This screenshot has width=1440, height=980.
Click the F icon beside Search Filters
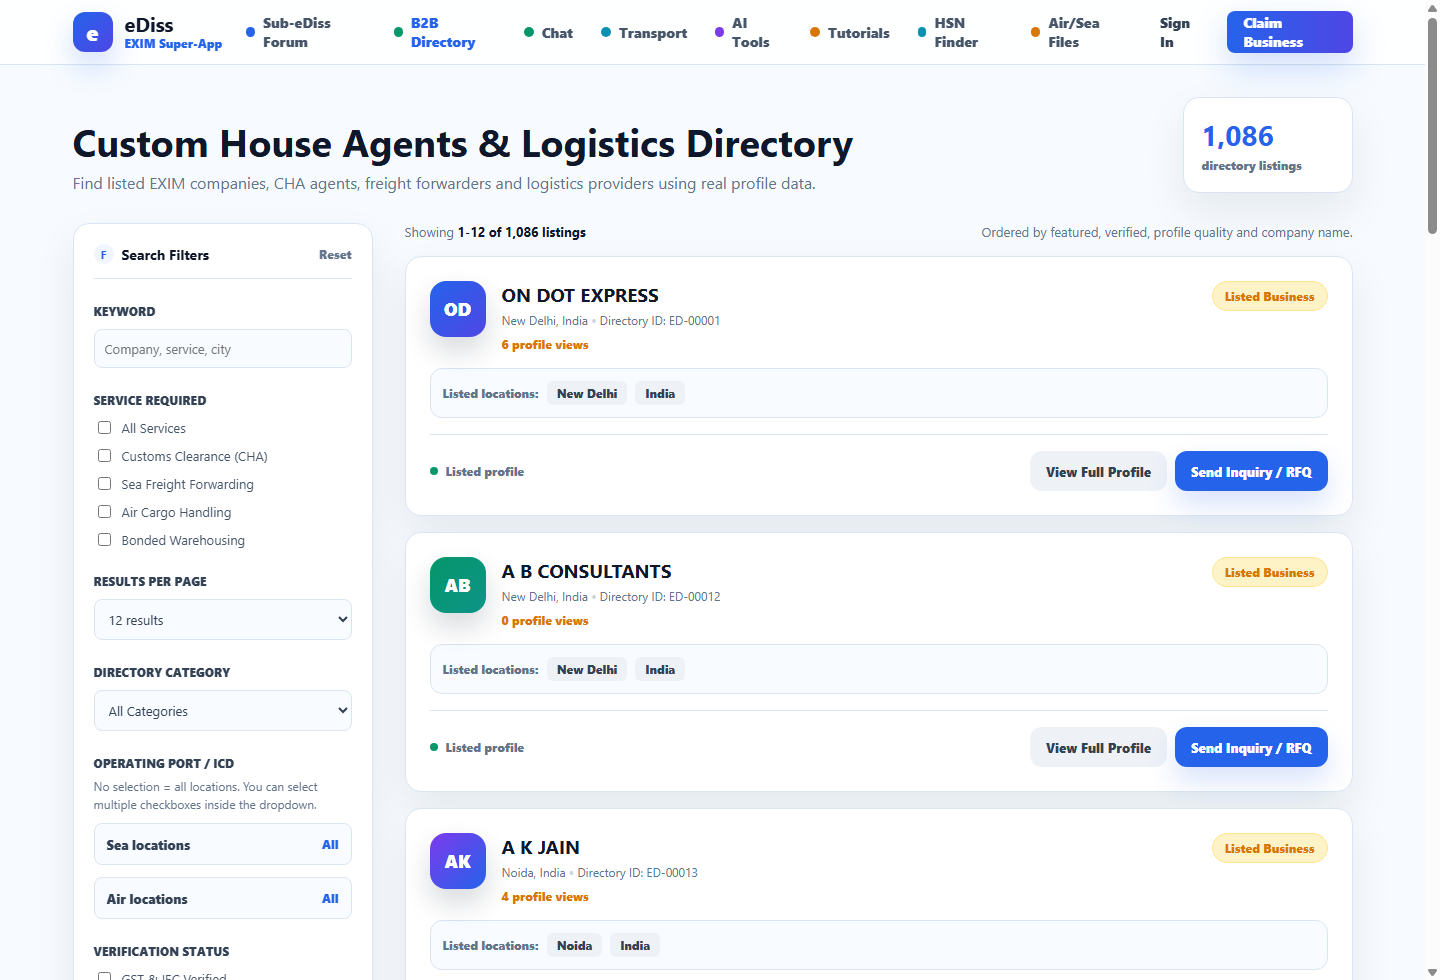coord(103,255)
